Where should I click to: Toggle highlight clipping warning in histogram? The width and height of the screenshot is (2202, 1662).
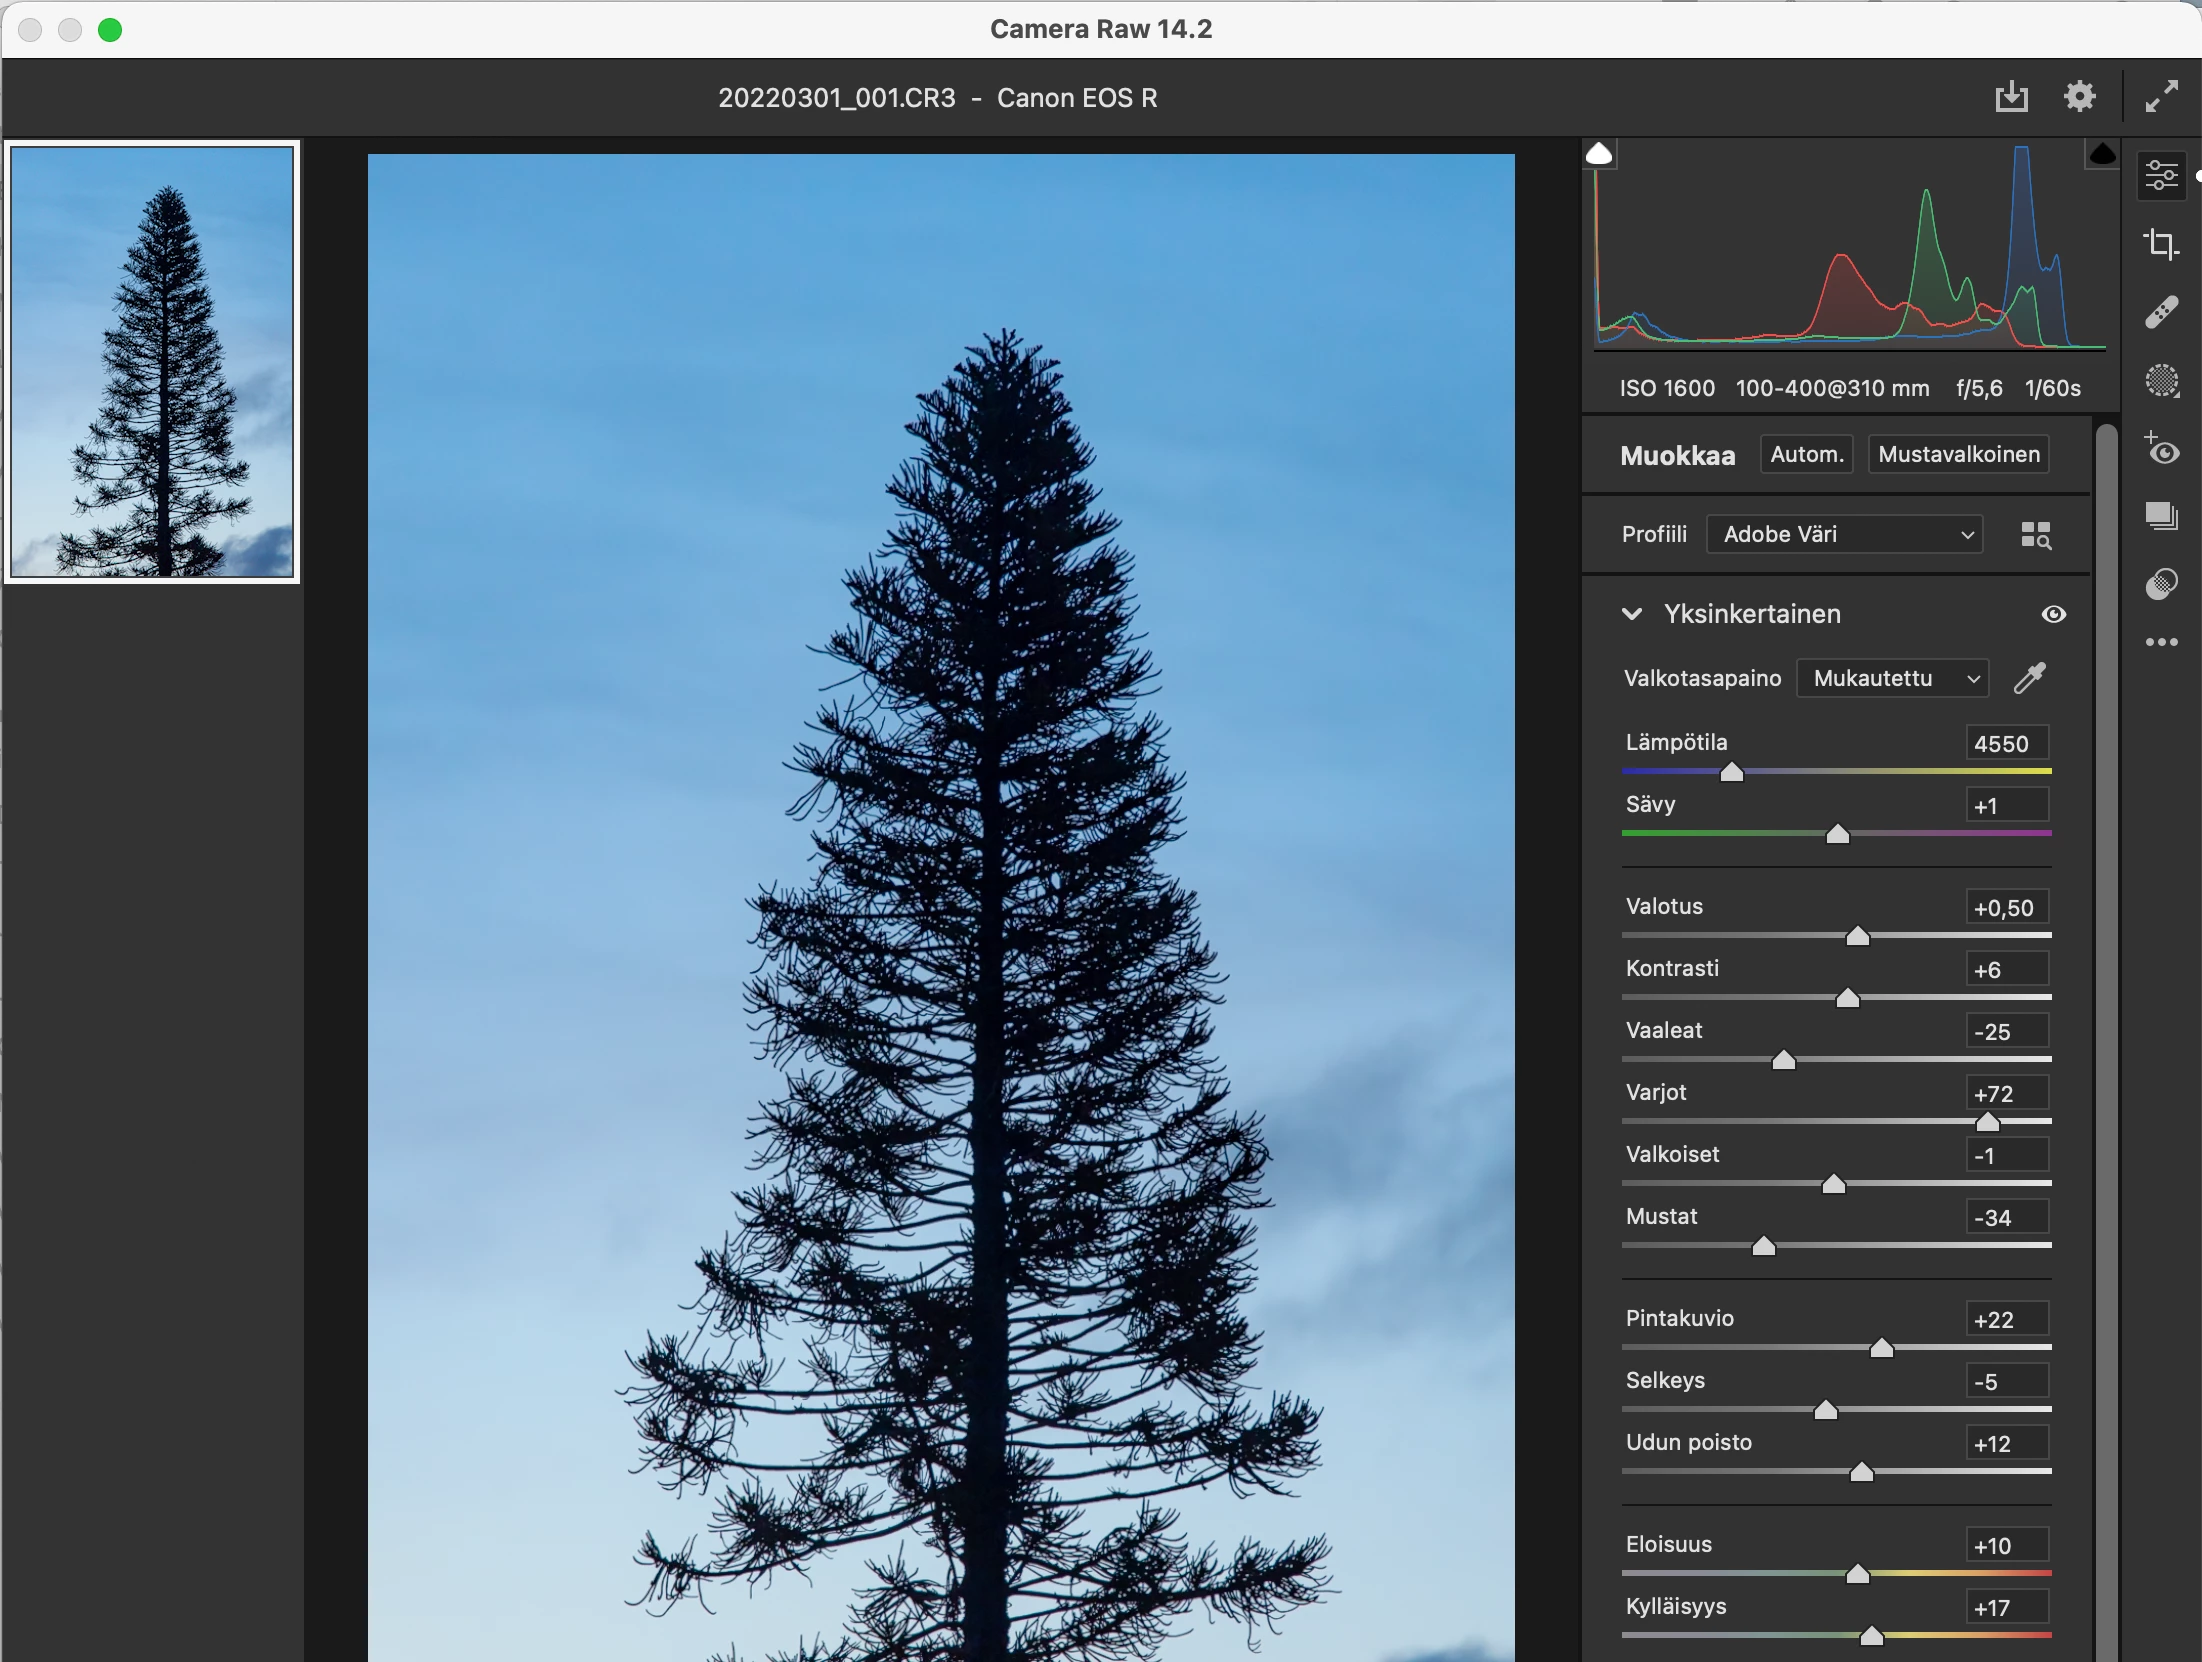click(x=2102, y=154)
